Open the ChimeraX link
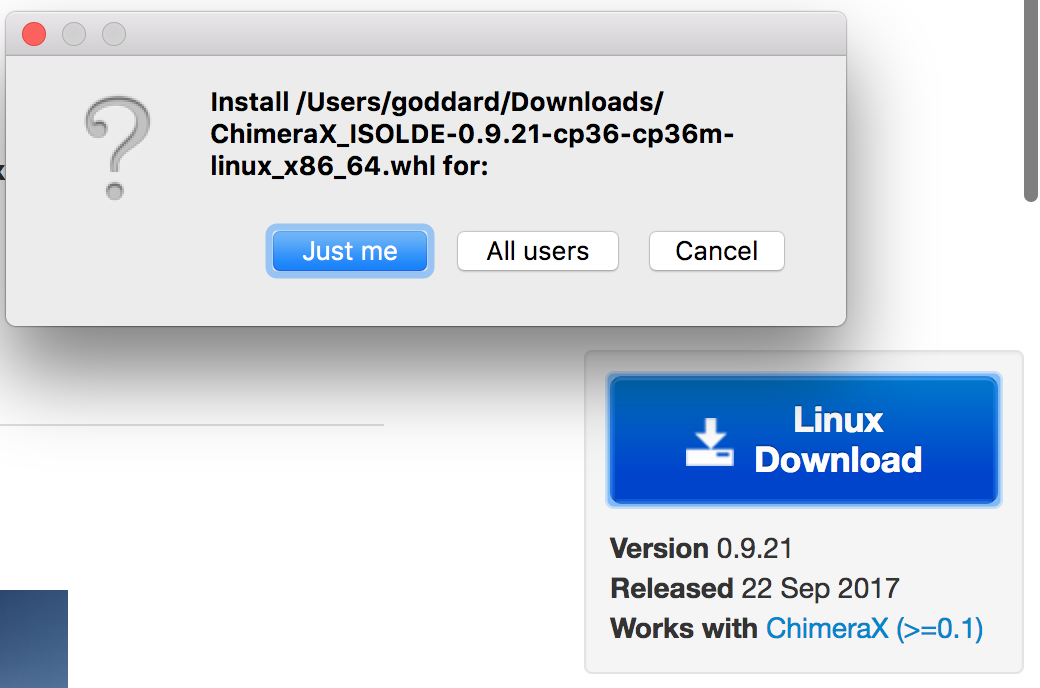 826,628
